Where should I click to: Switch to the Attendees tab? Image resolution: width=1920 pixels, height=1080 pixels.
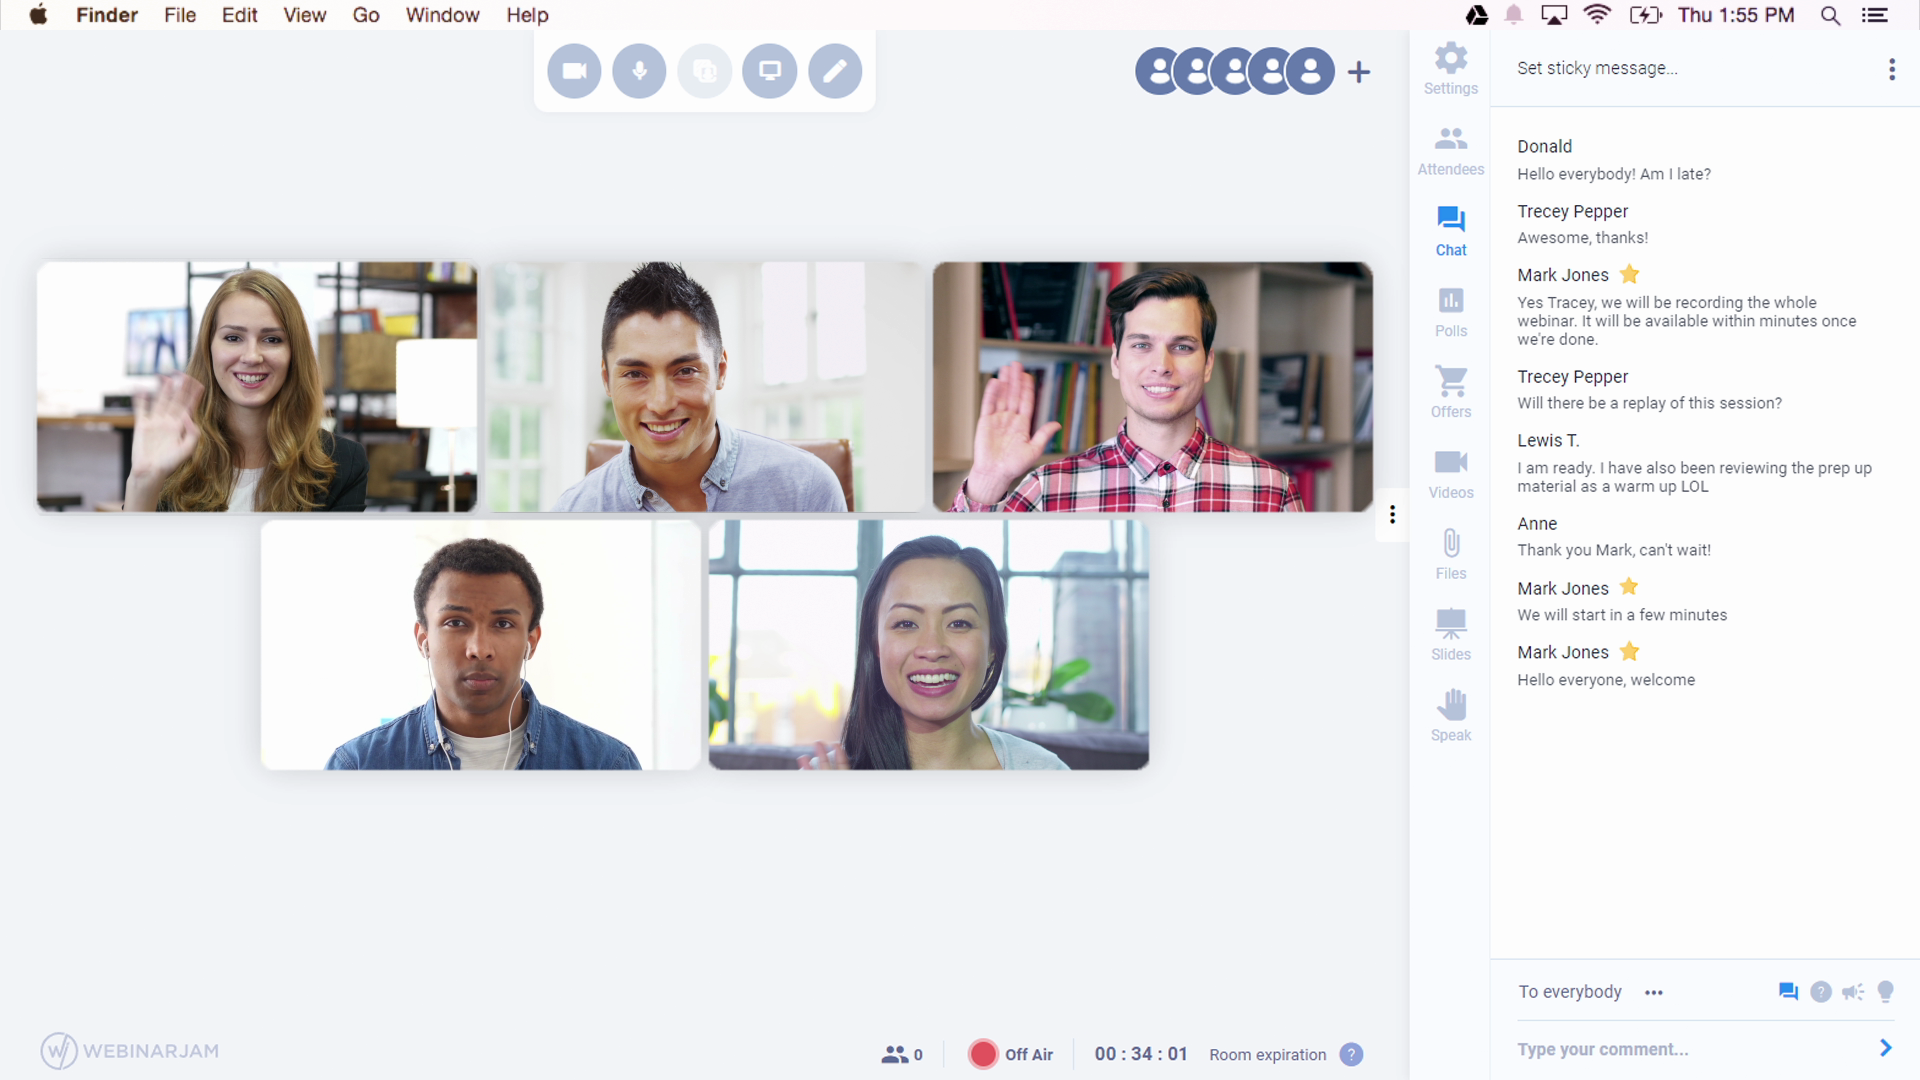coord(1450,150)
